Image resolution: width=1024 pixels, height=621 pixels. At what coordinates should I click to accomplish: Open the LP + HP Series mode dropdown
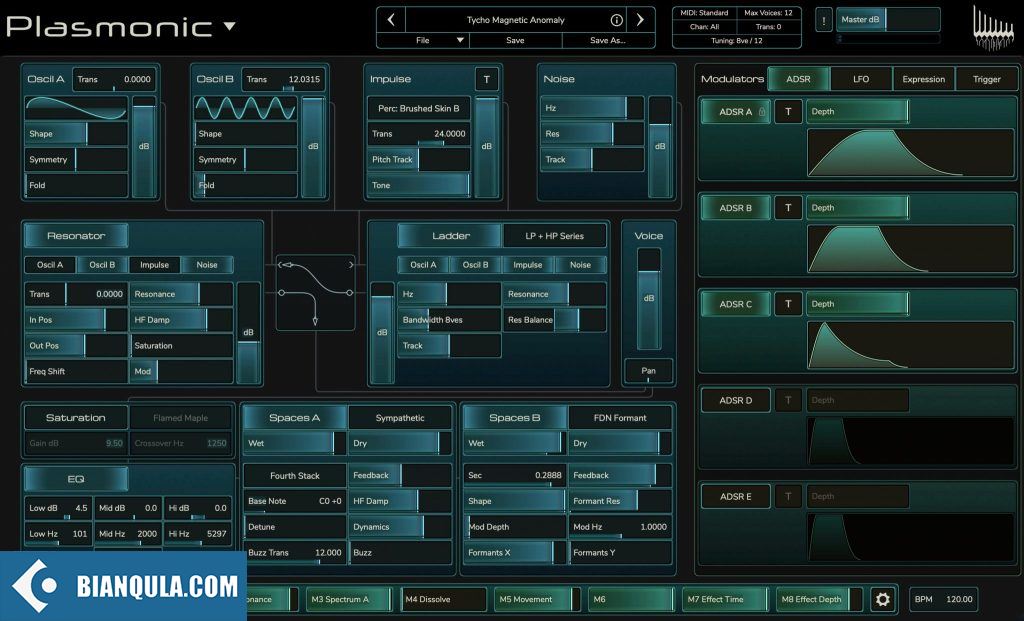[x=554, y=236]
